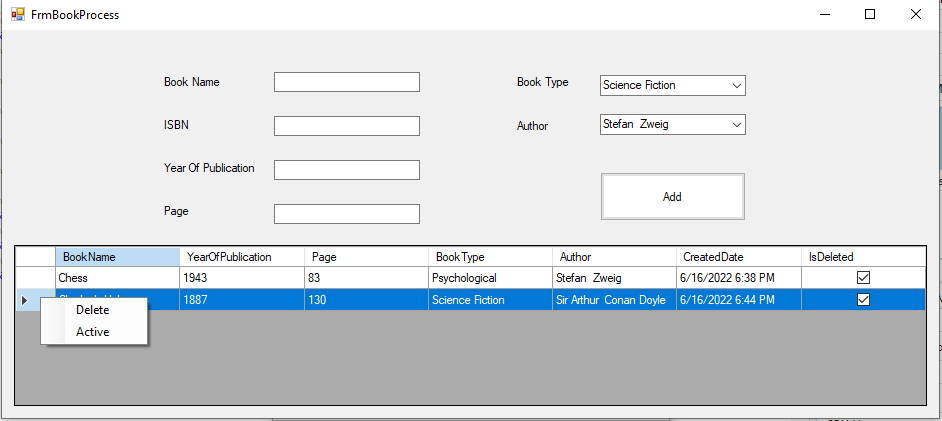Click the Page input field
The image size is (942, 421).
pos(347,214)
